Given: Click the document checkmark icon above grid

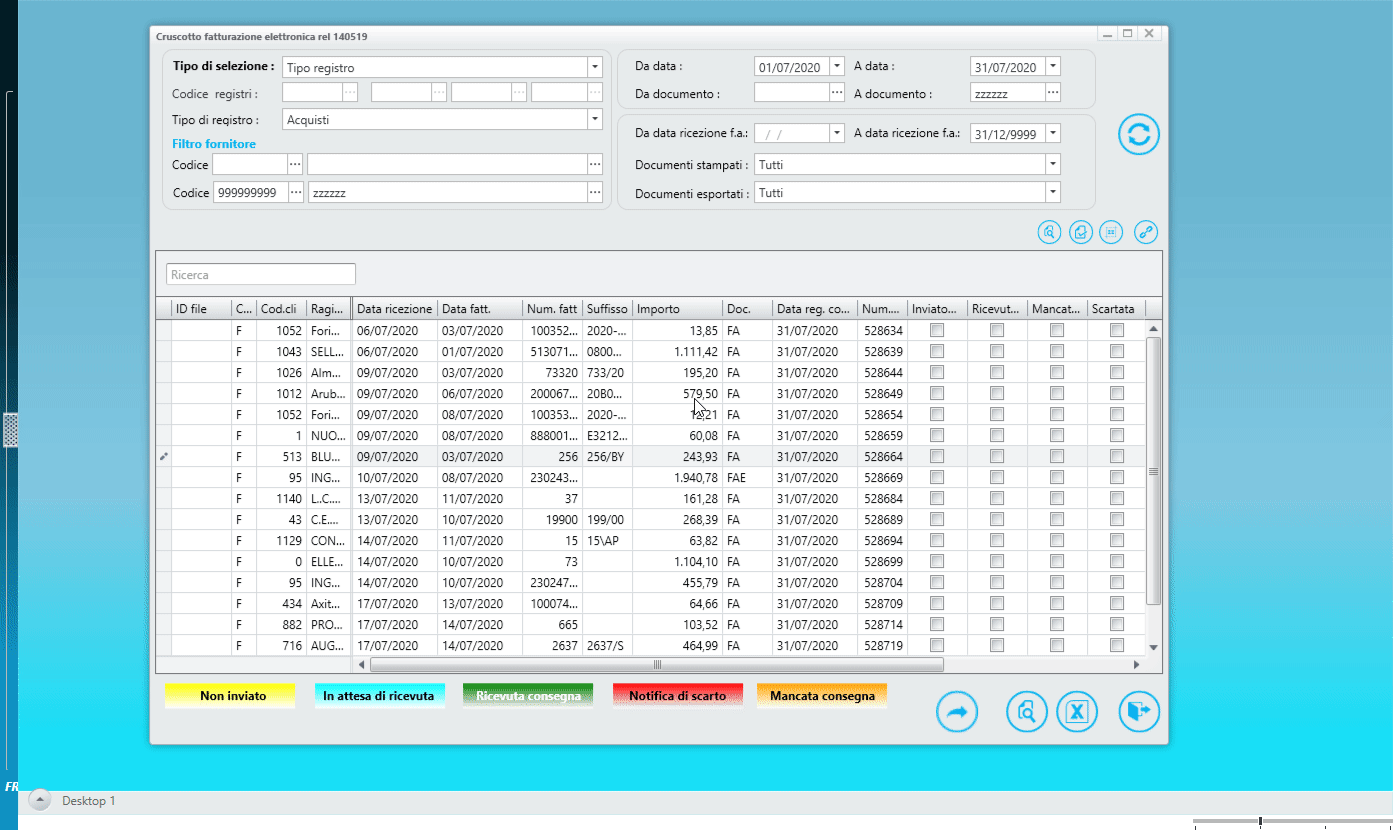Looking at the screenshot, I should 1080,232.
